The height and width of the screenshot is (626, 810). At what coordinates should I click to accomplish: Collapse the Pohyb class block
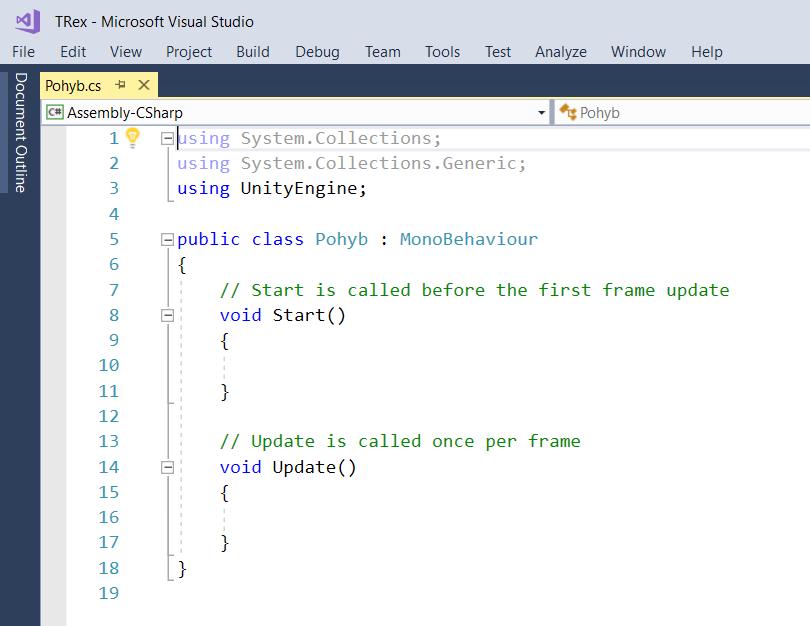tap(167, 240)
